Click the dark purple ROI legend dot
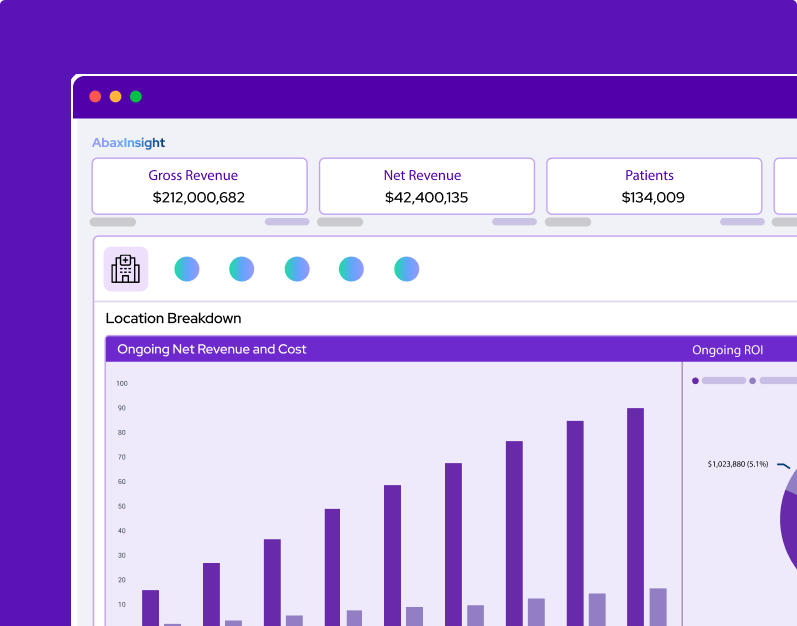Image resolution: width=797 pixels, height=626 pixels. tap(695, 381)
